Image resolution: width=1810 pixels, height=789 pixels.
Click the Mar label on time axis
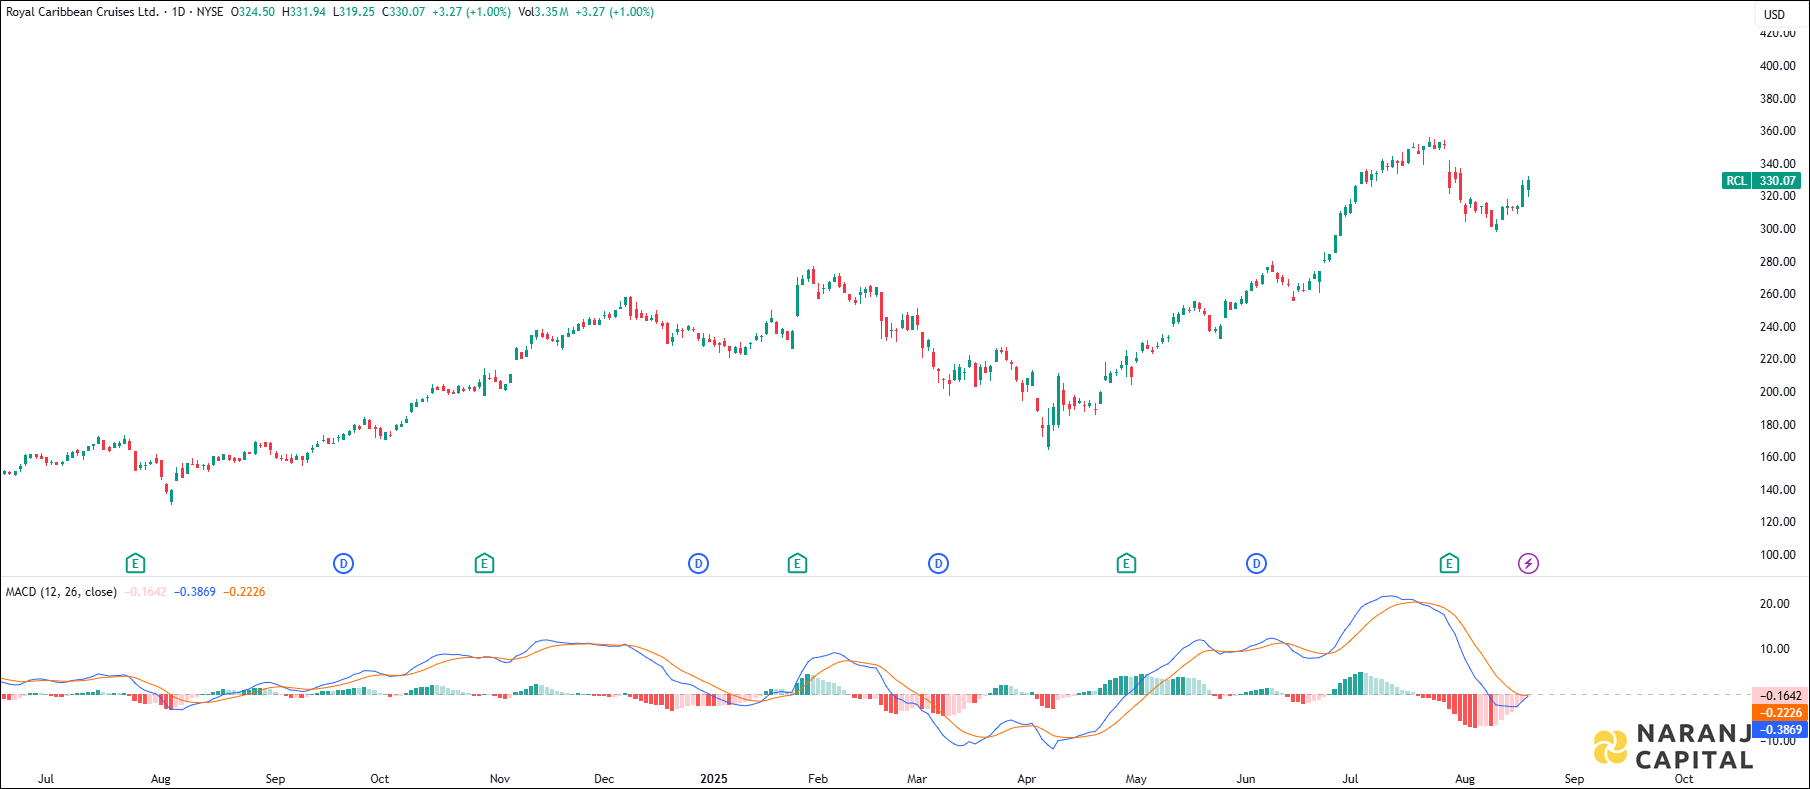pos(917,779)
